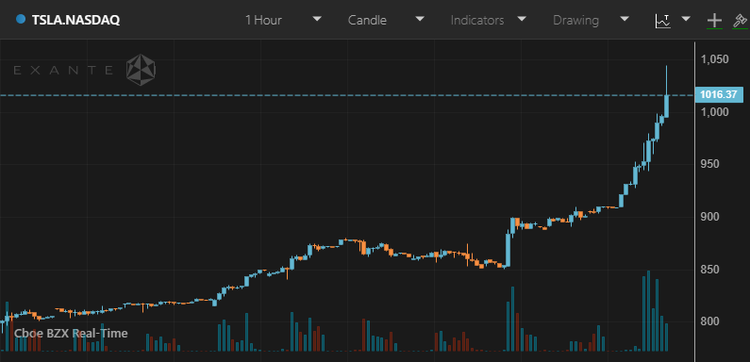Click the 1,050 price axis label

(715, 59)
